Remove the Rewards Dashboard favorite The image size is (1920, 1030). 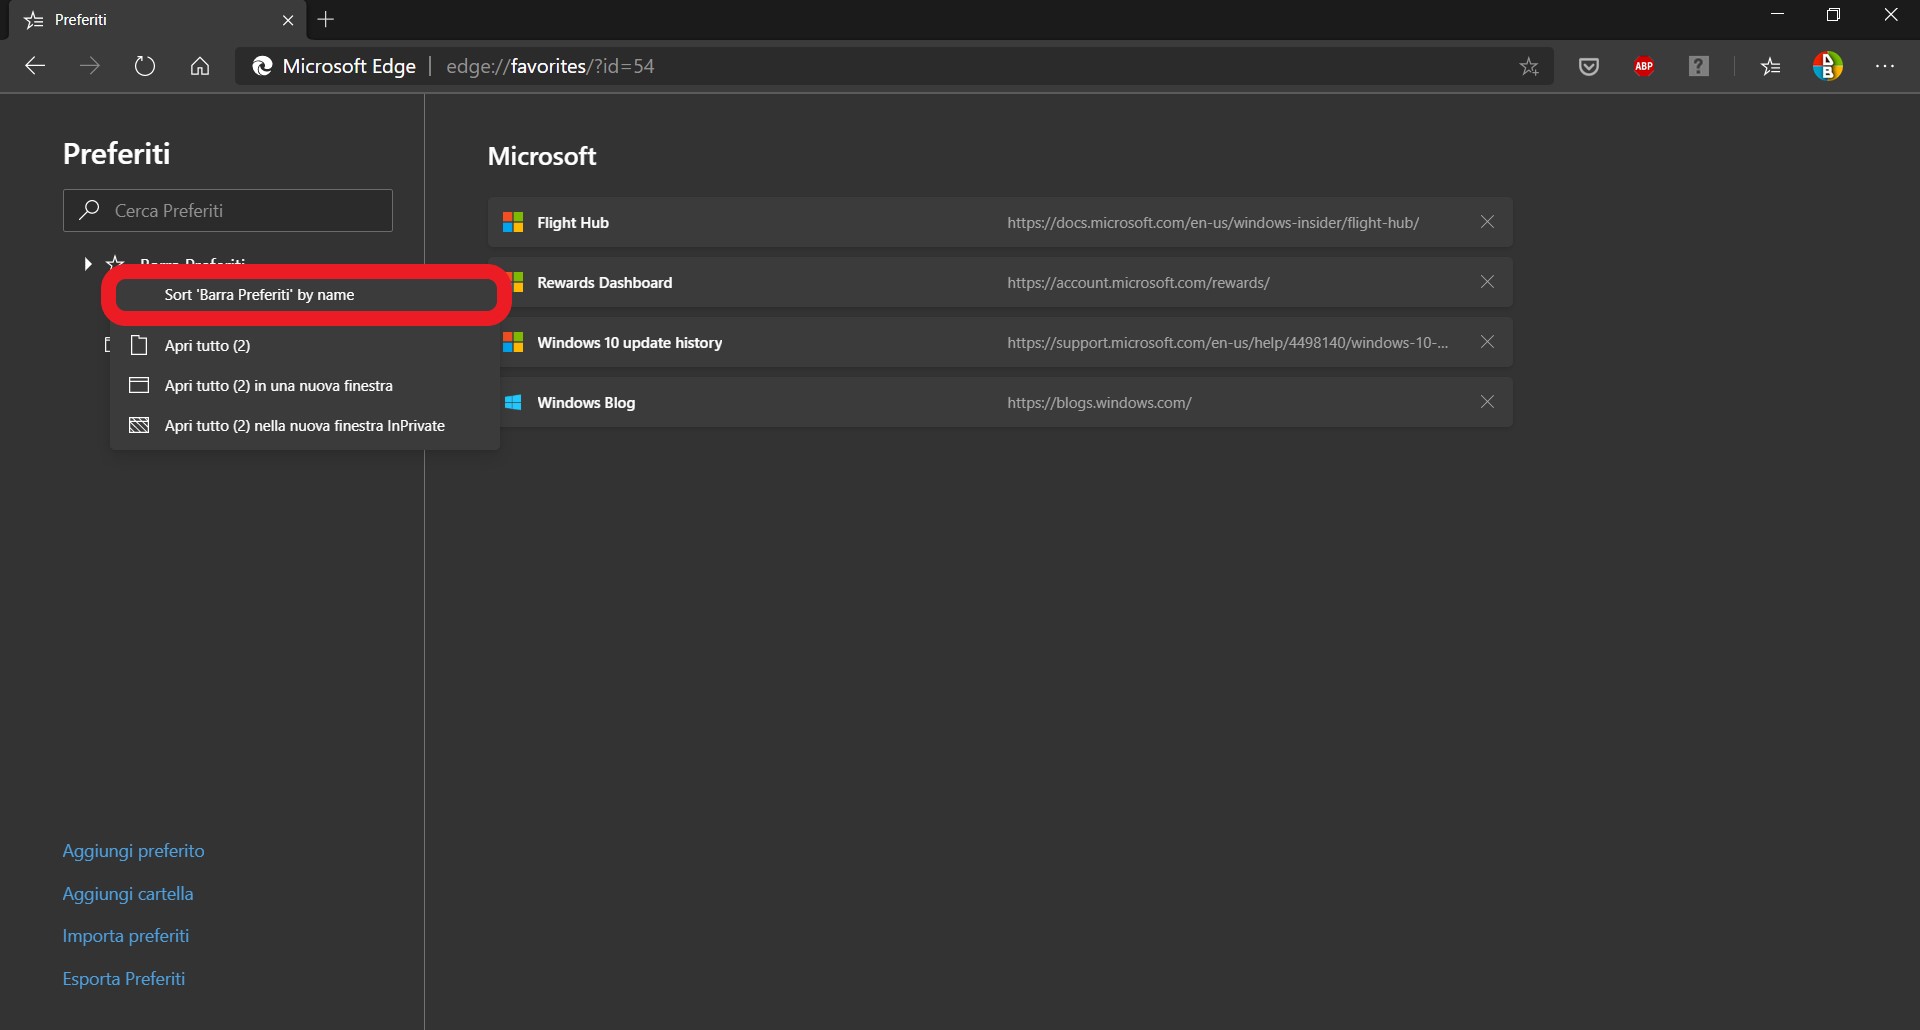pos(1487,282)
